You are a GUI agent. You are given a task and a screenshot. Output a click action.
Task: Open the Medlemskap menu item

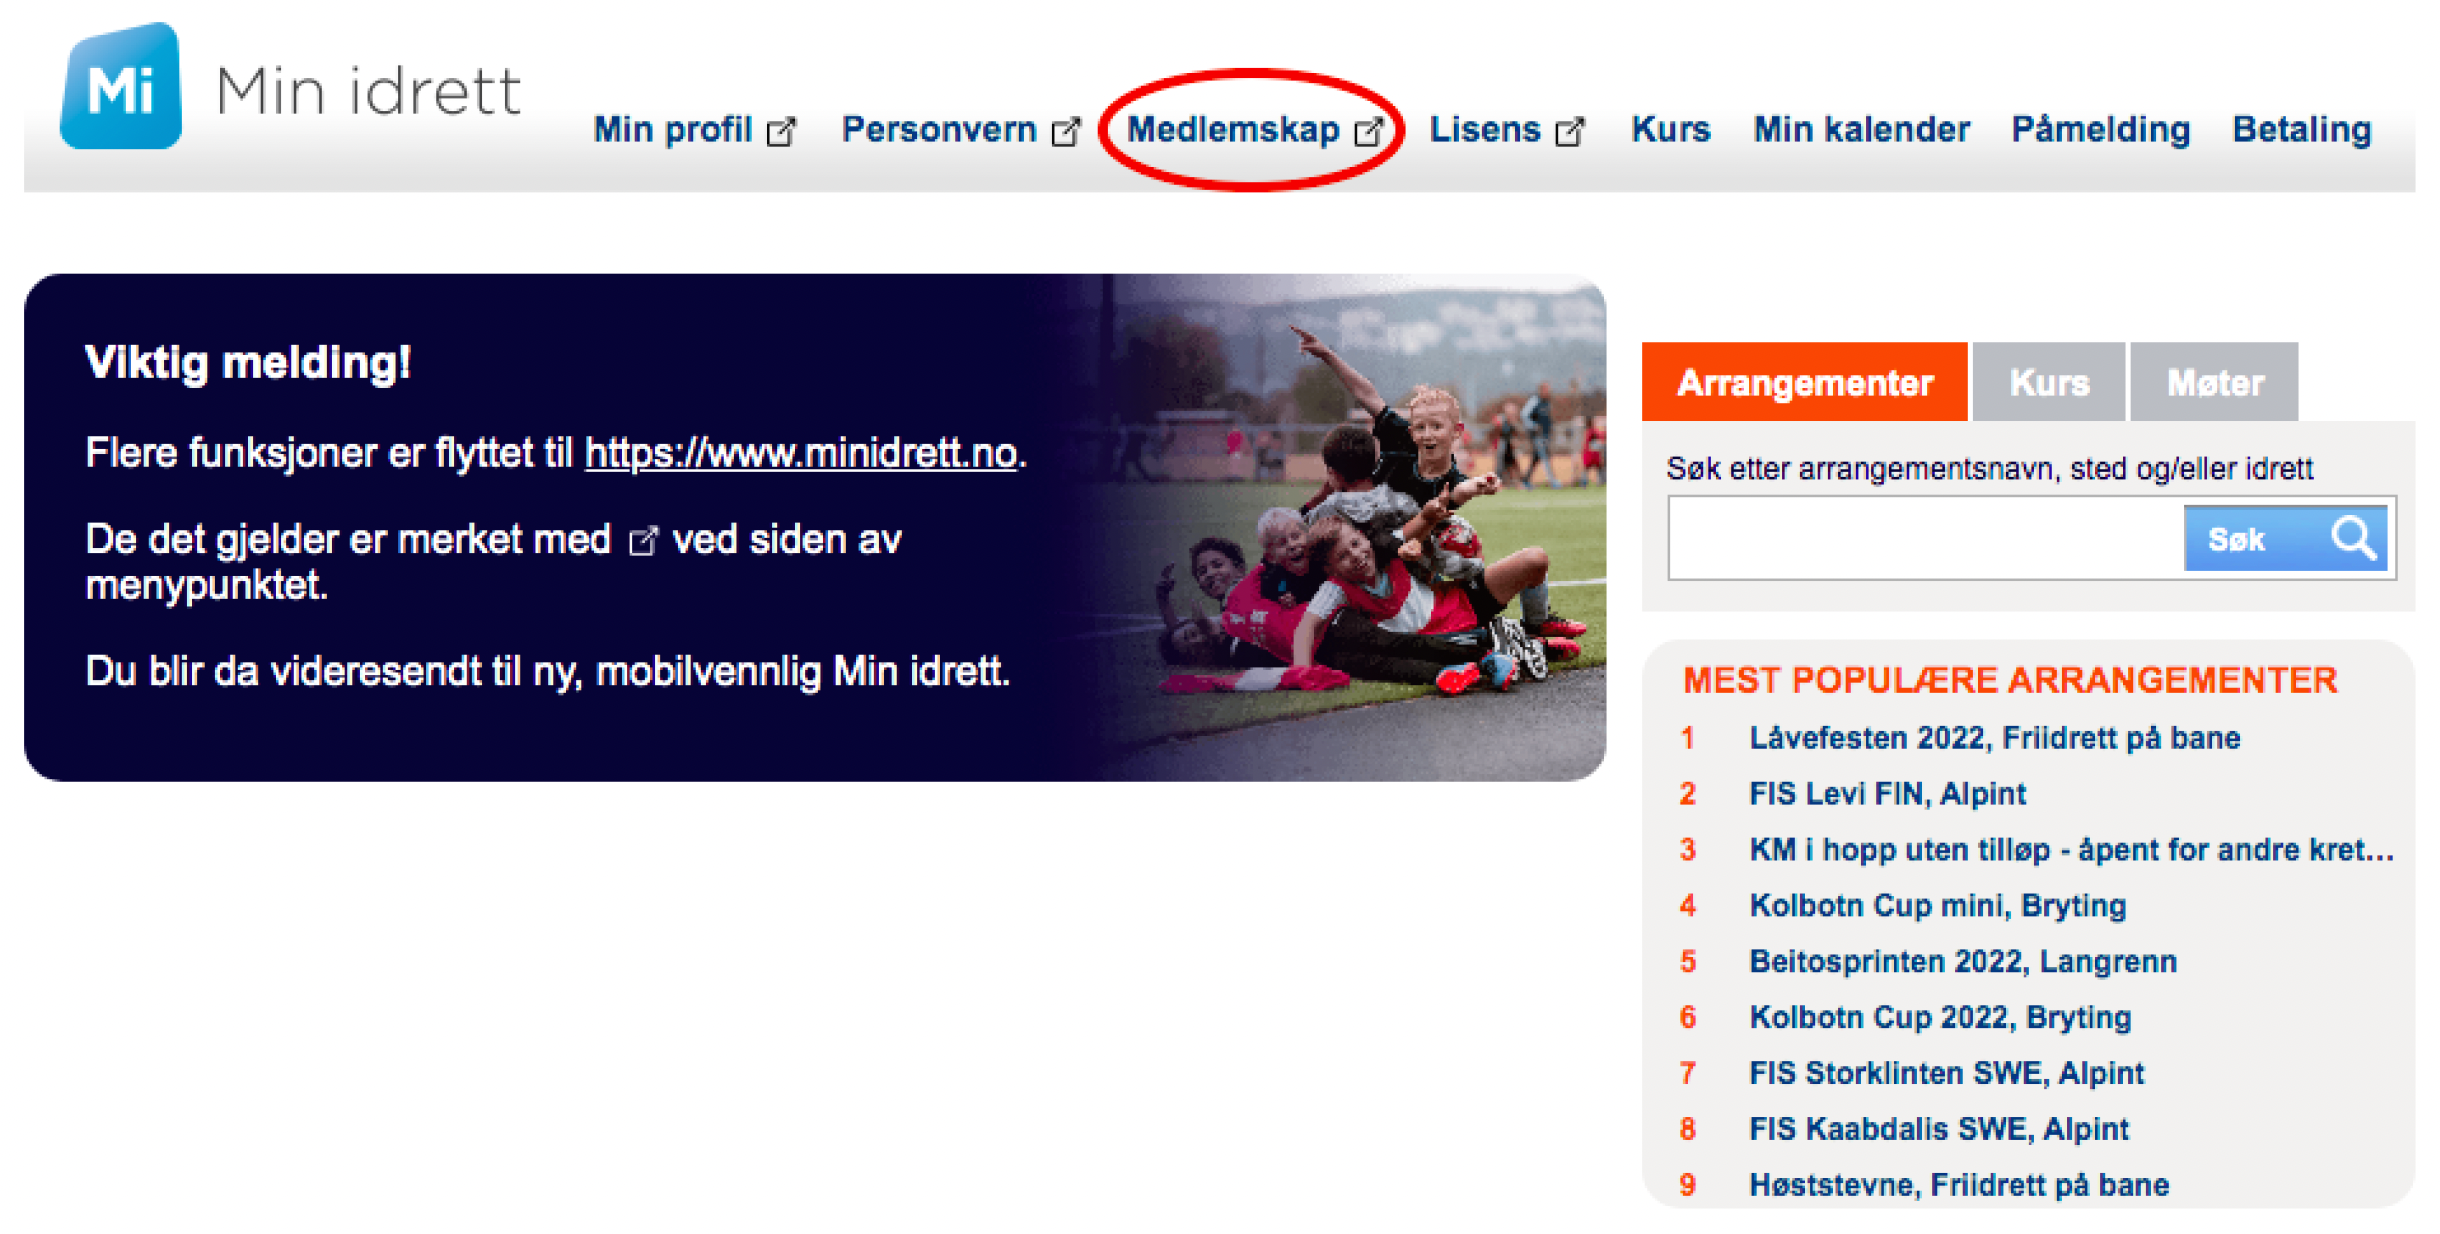click(1233, 129)
